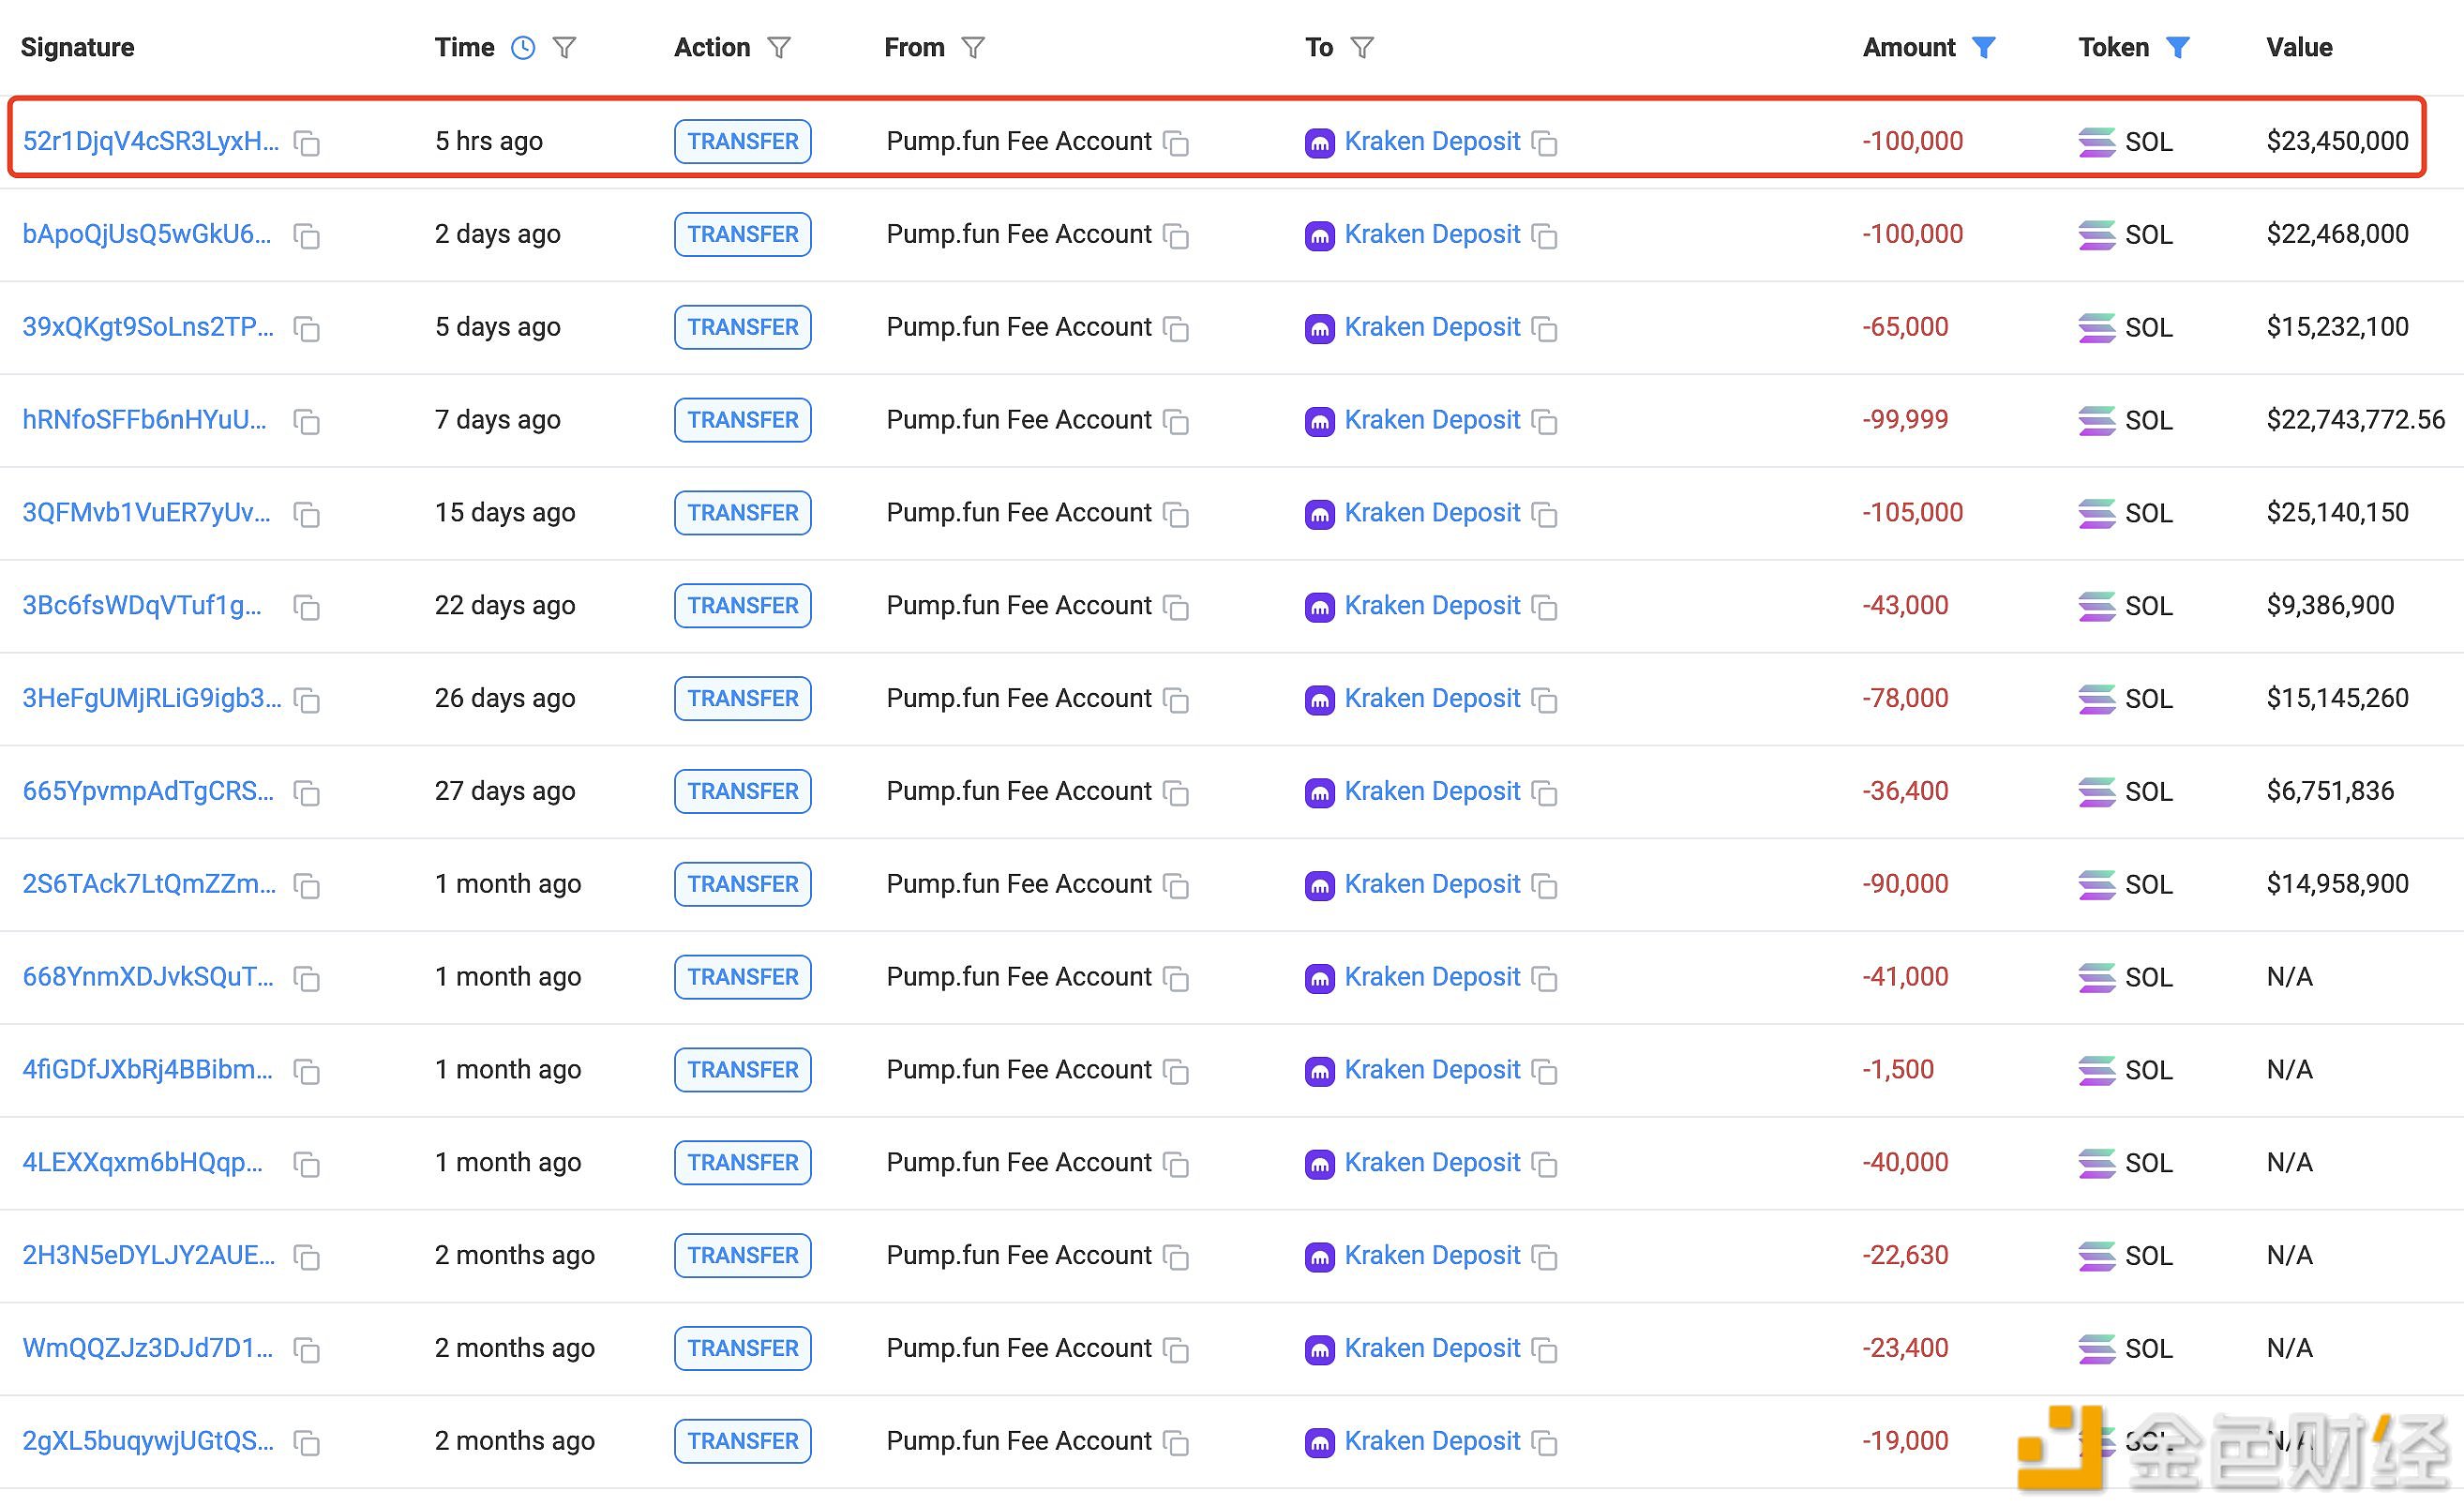
Task: Copy Pump.fun Fee Account address in 22 days ago row
Action: (1176, 607)
